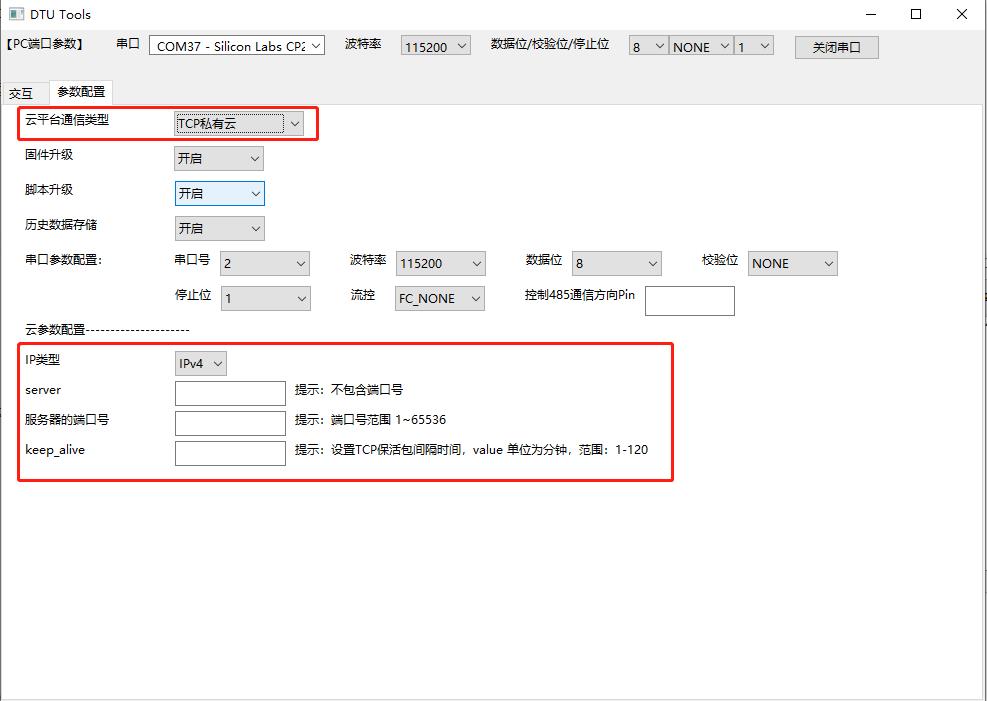
Task: Click the 云参数配置 section label
Action: coord(108,329)
